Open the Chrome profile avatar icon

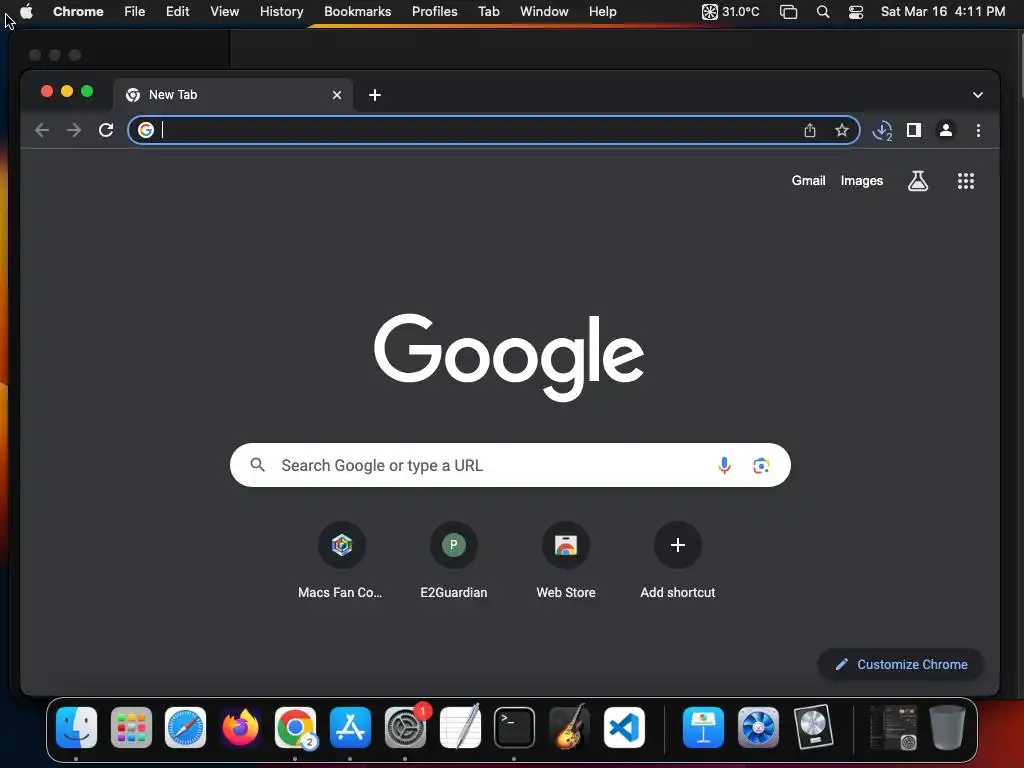coord(945,131)
